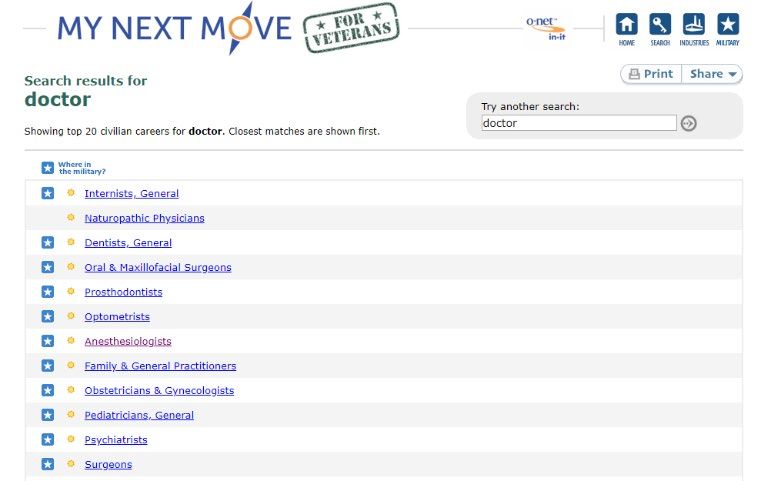771x481 pixels.
Task: Open the Oral & Maxillofacial Surgeons link
Action: click(158, 267)
